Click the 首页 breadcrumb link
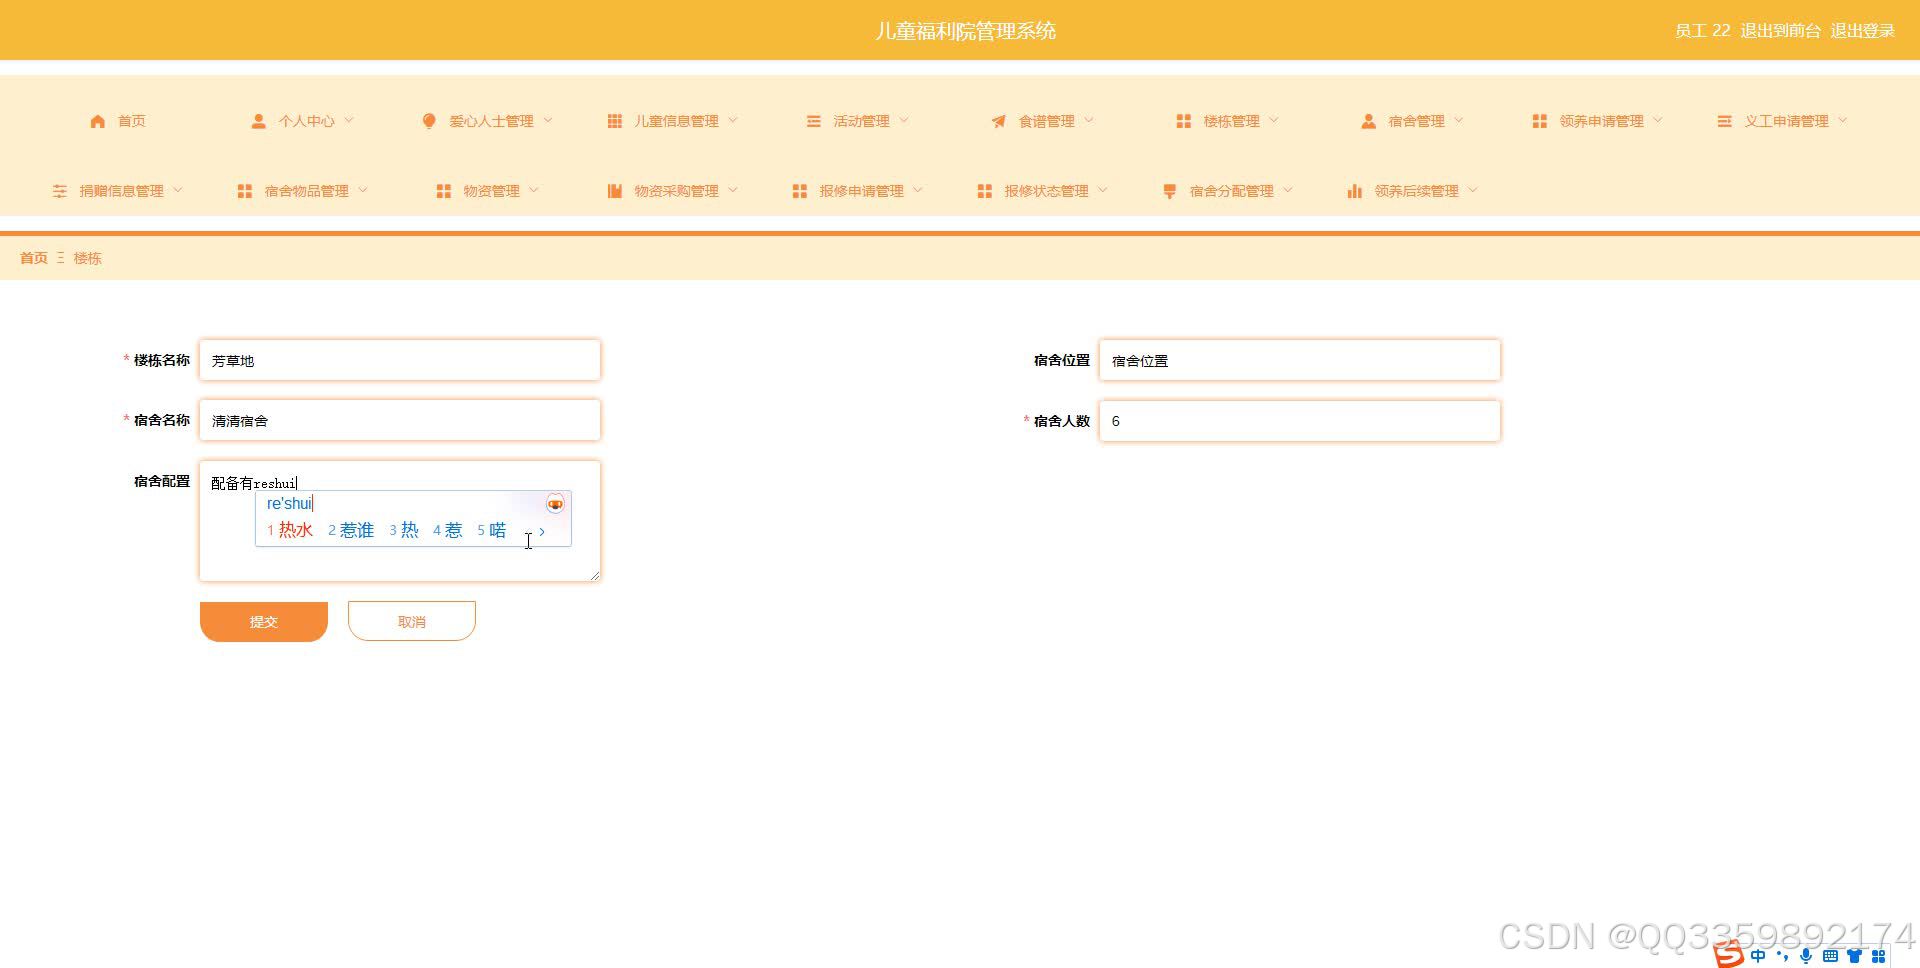The height and width of the screenshot is (968, 1920). point(34,258)
